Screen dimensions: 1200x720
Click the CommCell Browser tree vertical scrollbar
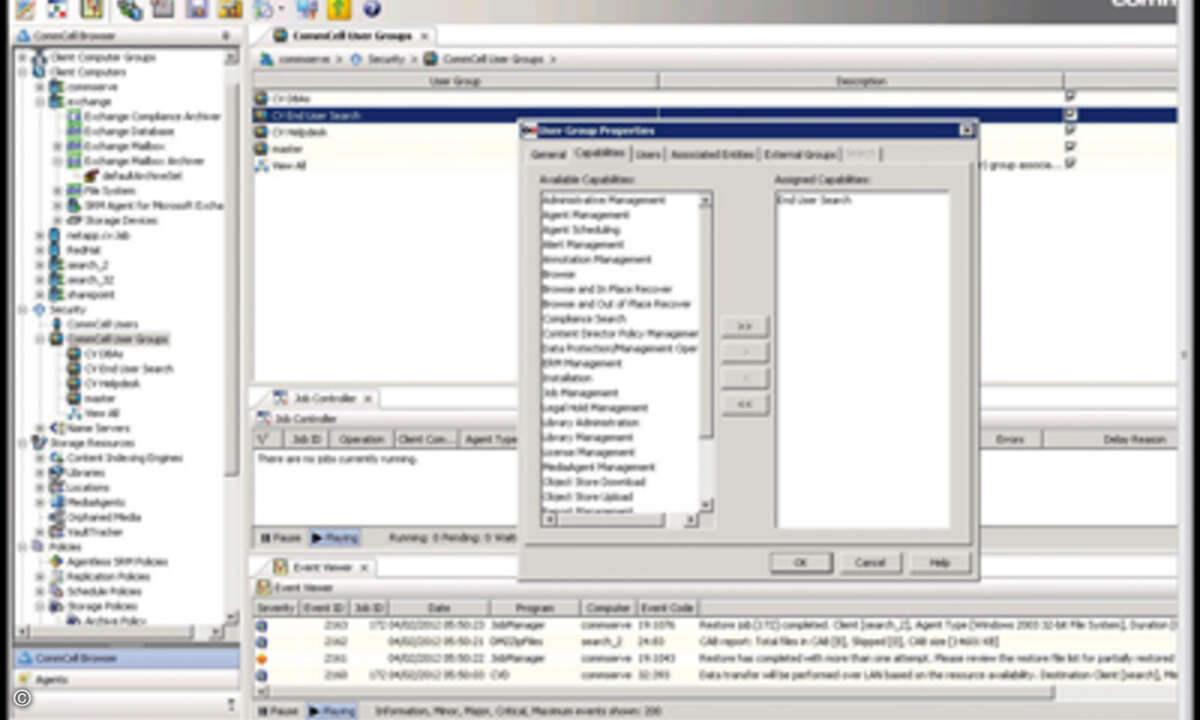click(231, 336)
